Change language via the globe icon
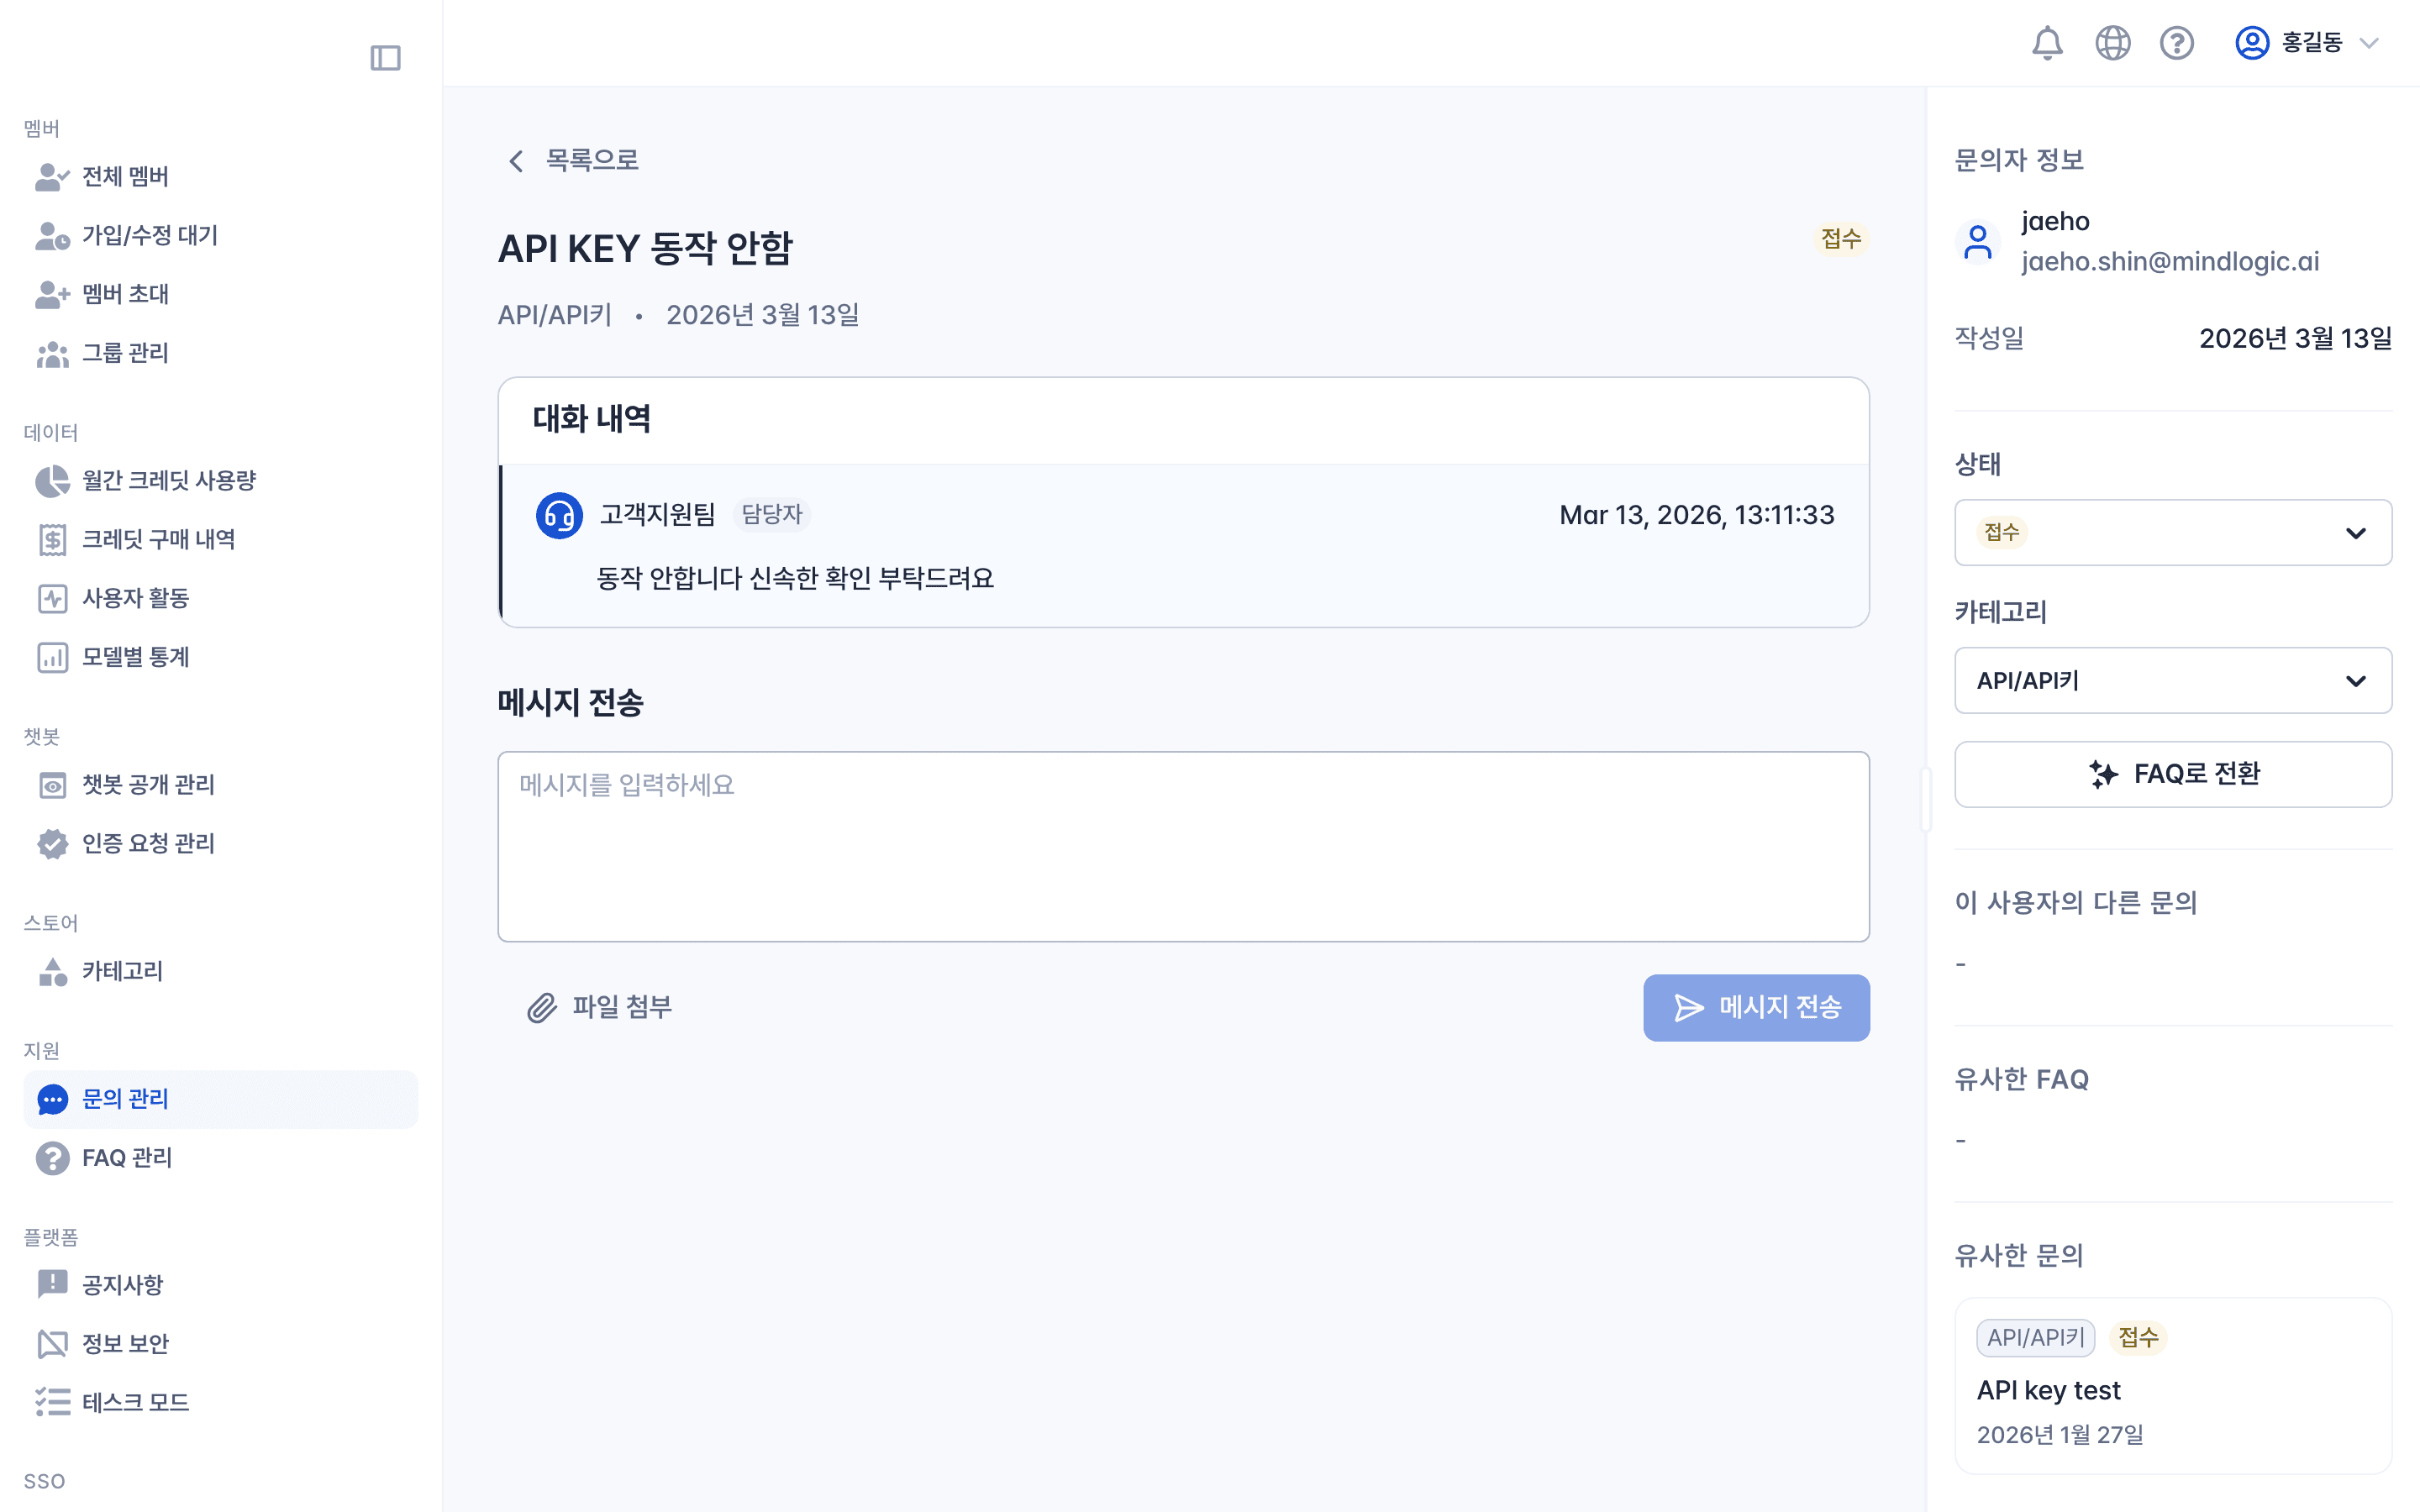The image size is (2420, 1512). 2113,43
